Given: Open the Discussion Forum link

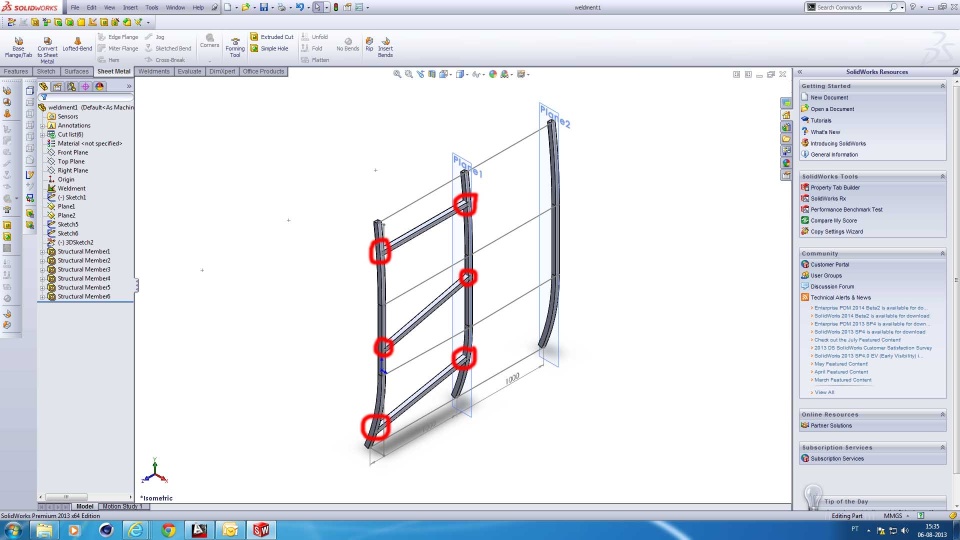Looking at the screenshot, I should 832,287.
